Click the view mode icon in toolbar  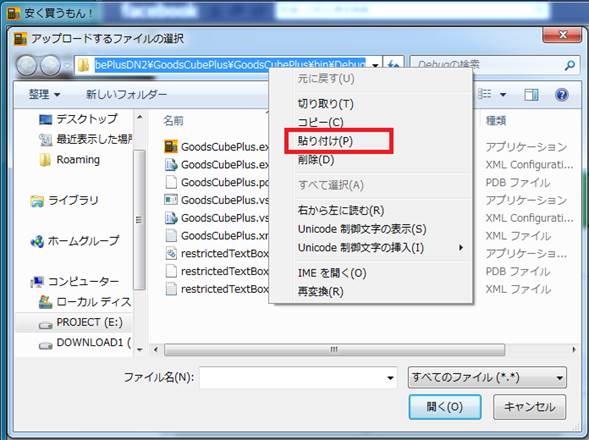(485, 94)
